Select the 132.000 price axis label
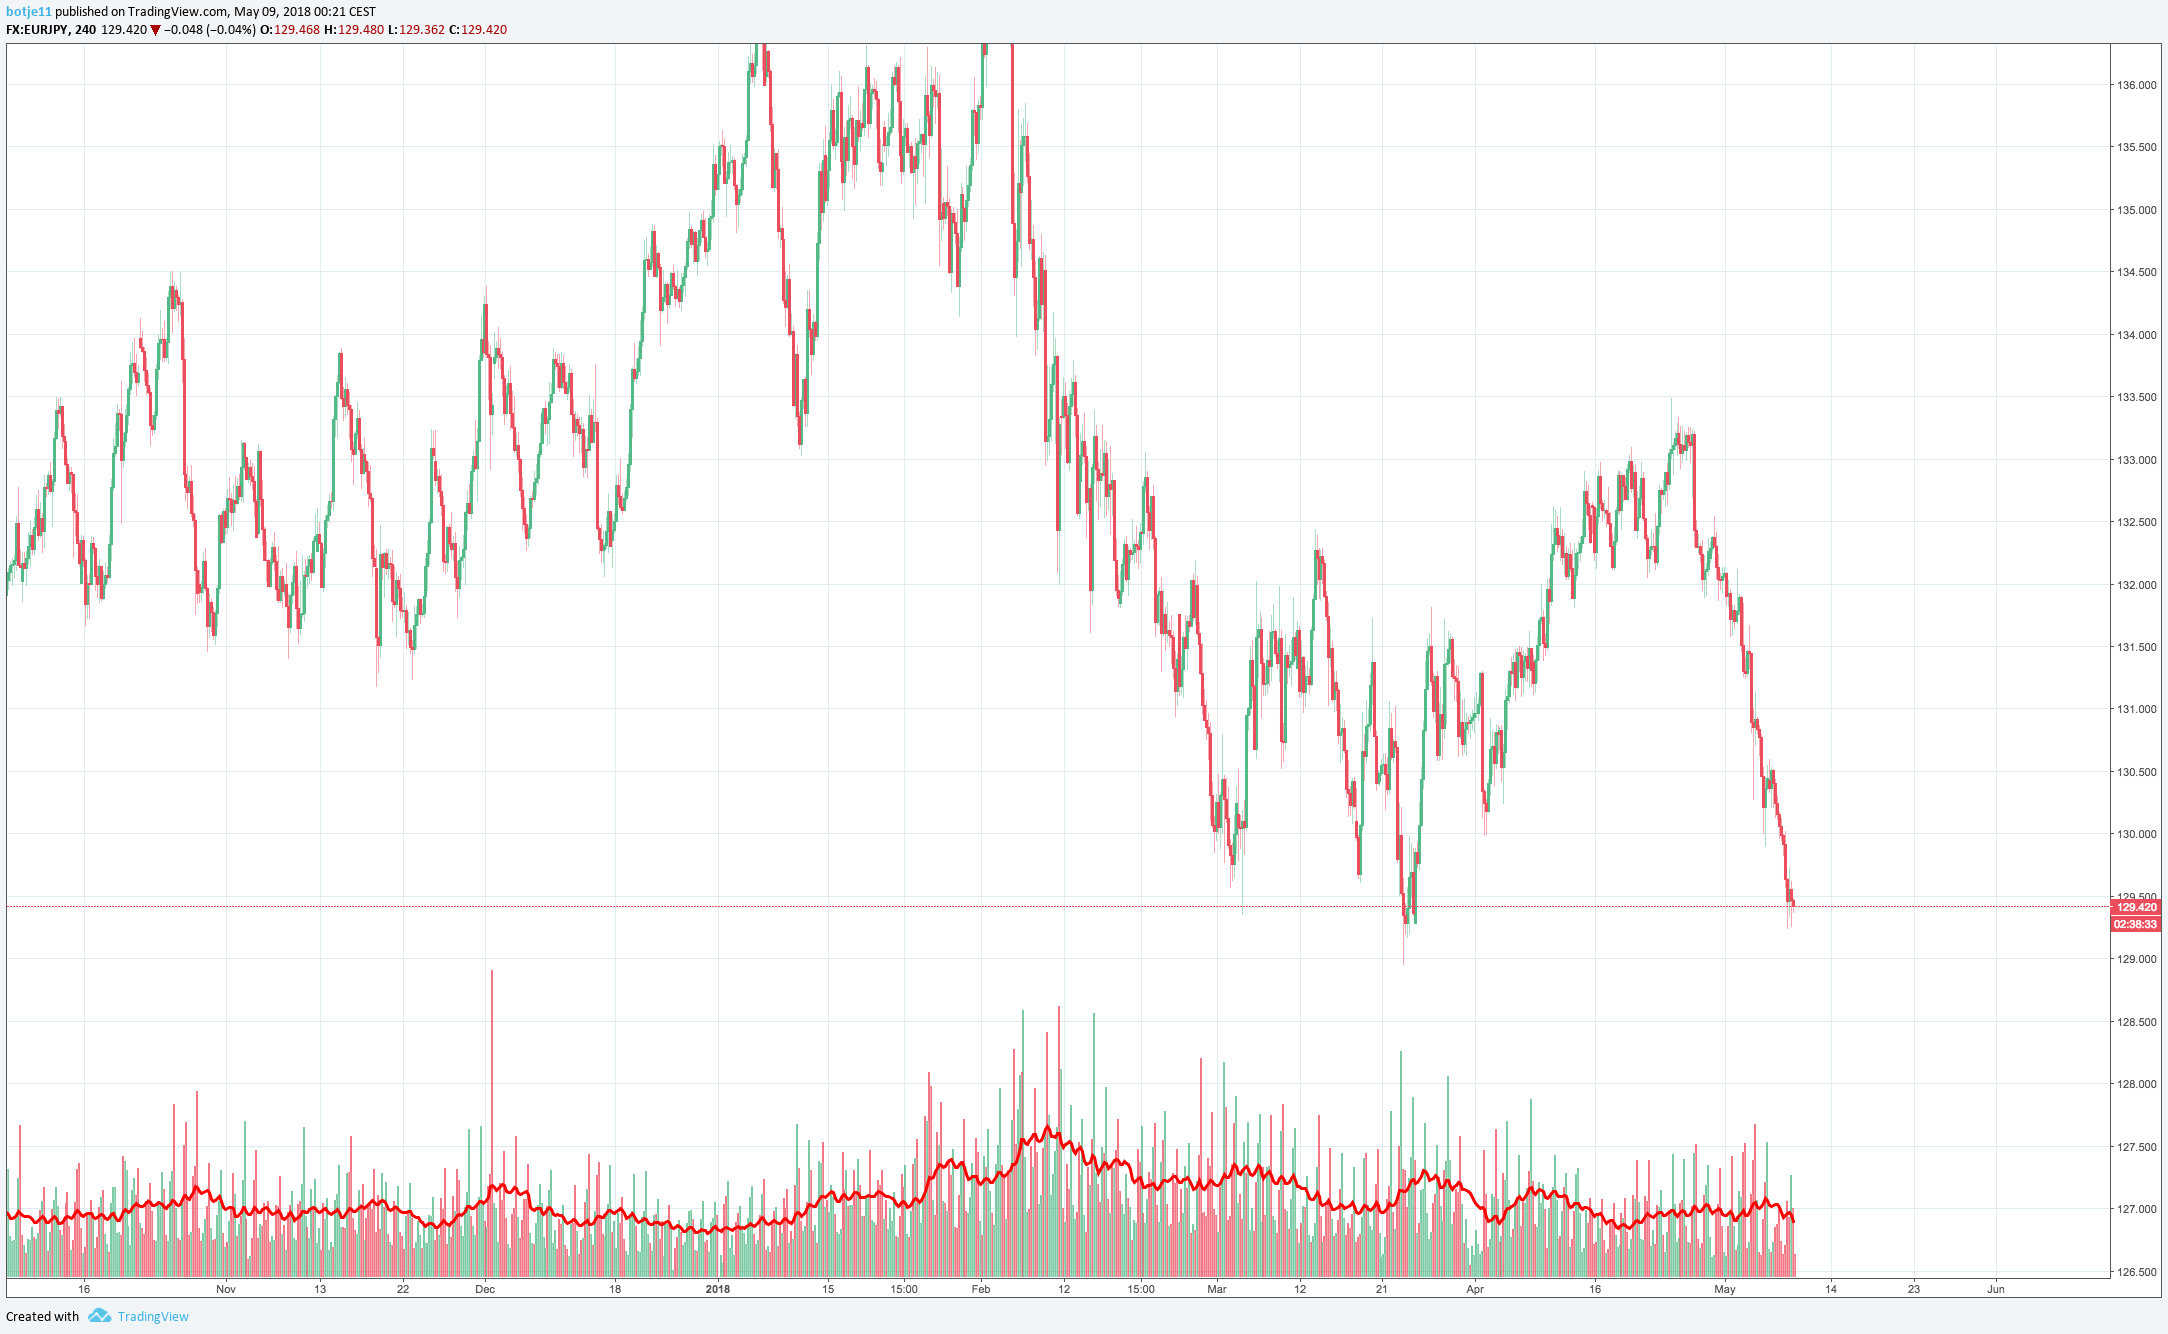2168x1334 pixels. point(2136,585)
